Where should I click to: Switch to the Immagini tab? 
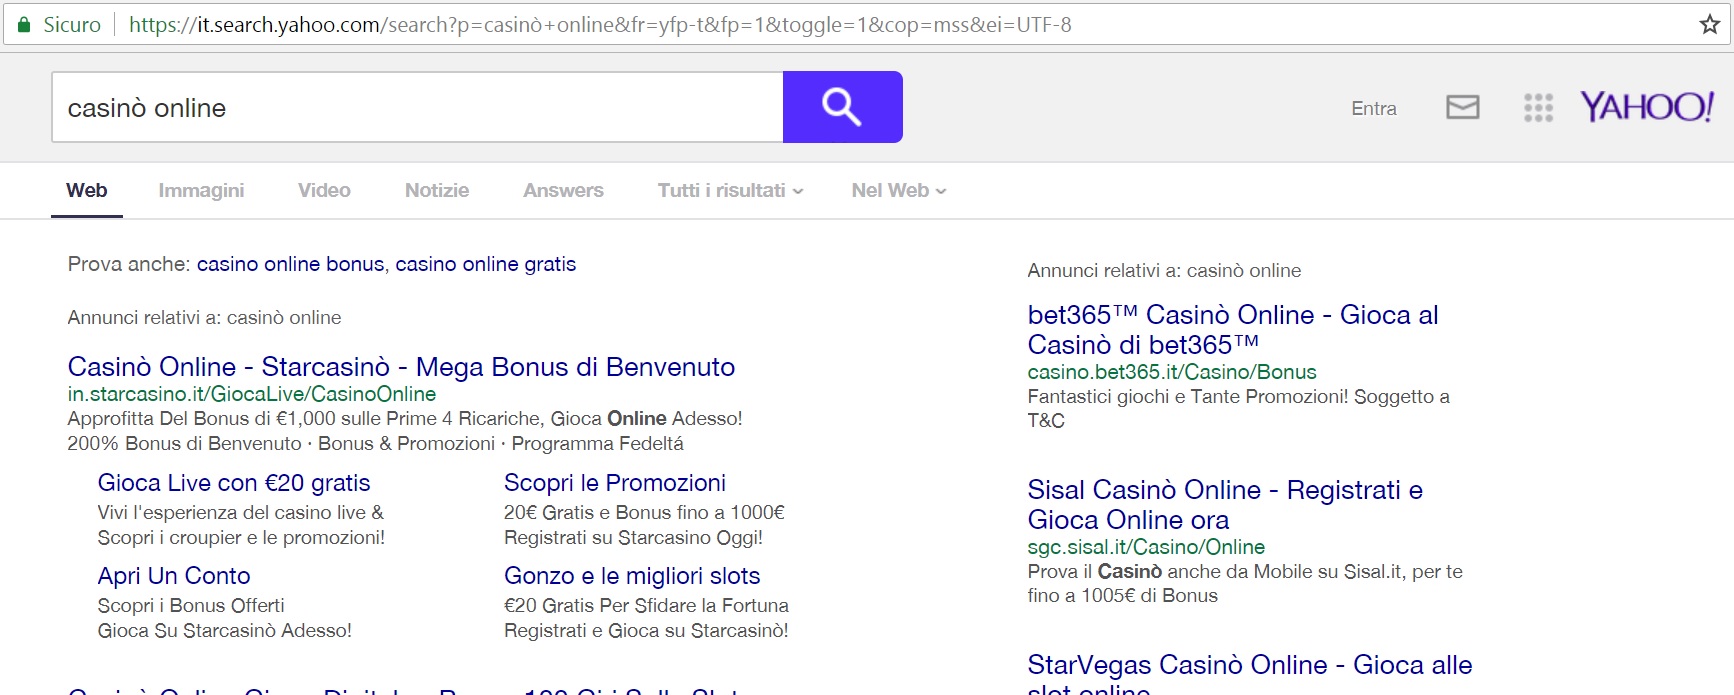[201, 190]
